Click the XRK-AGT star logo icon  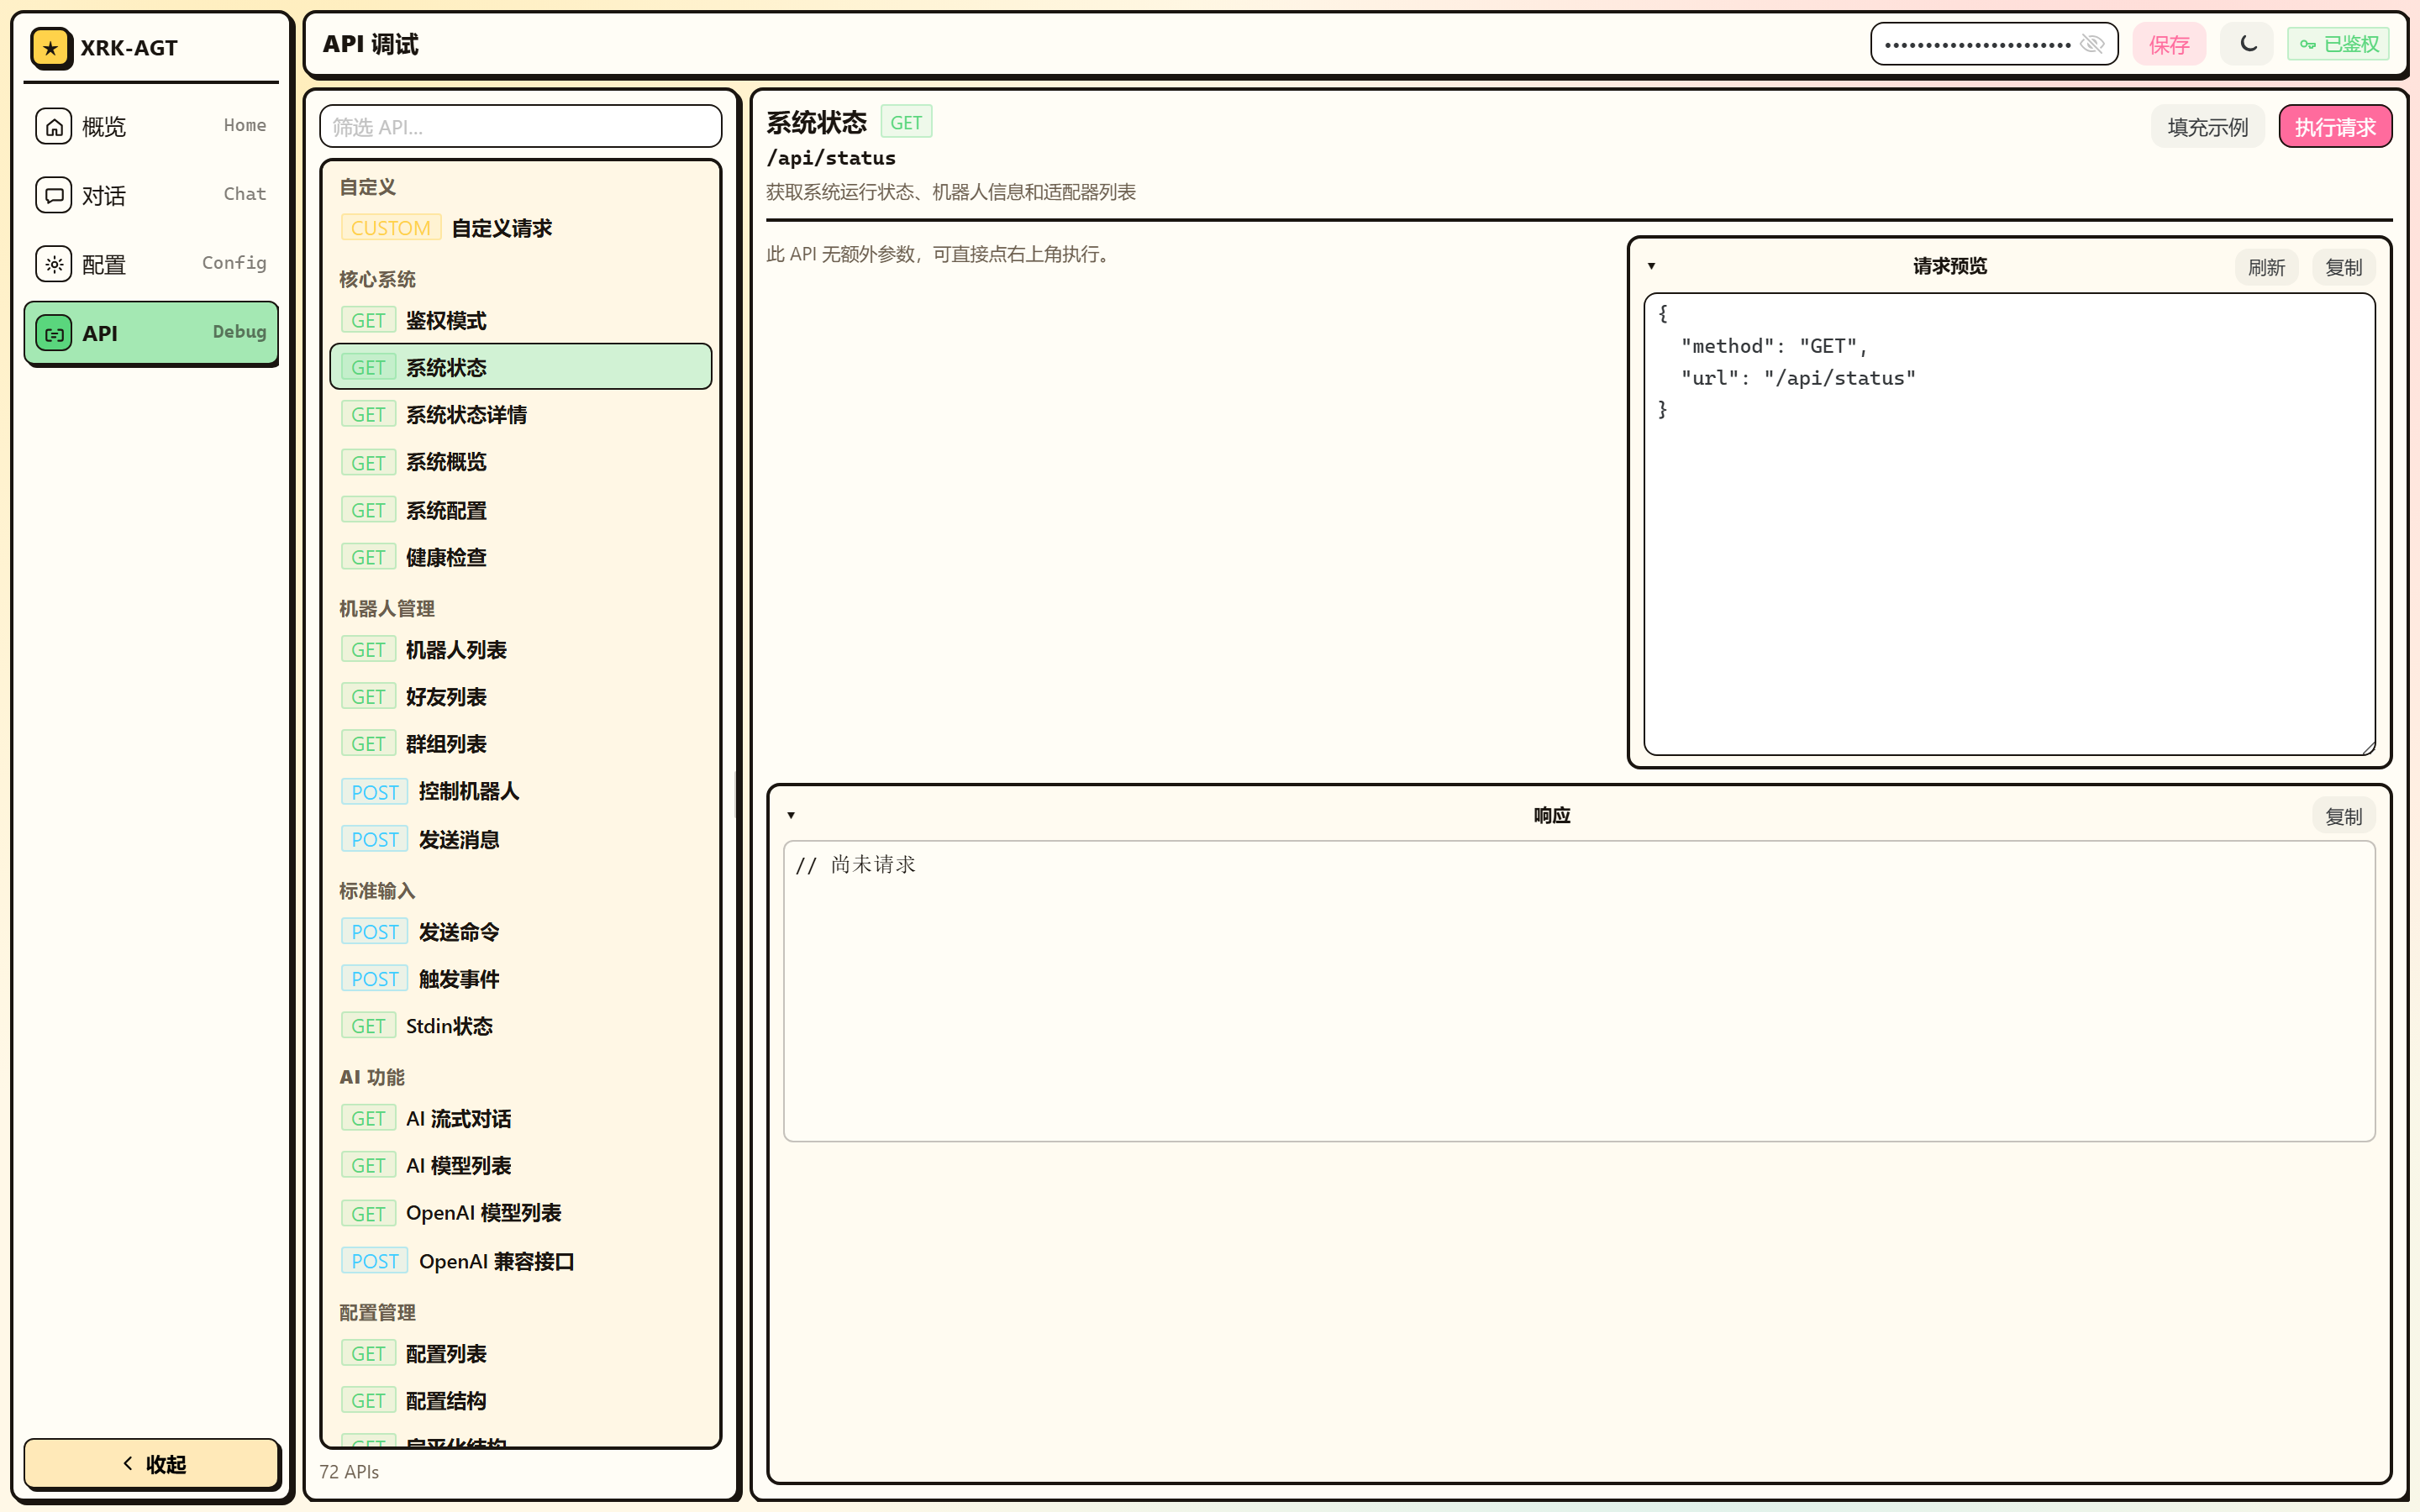click(x=51, y=47)
